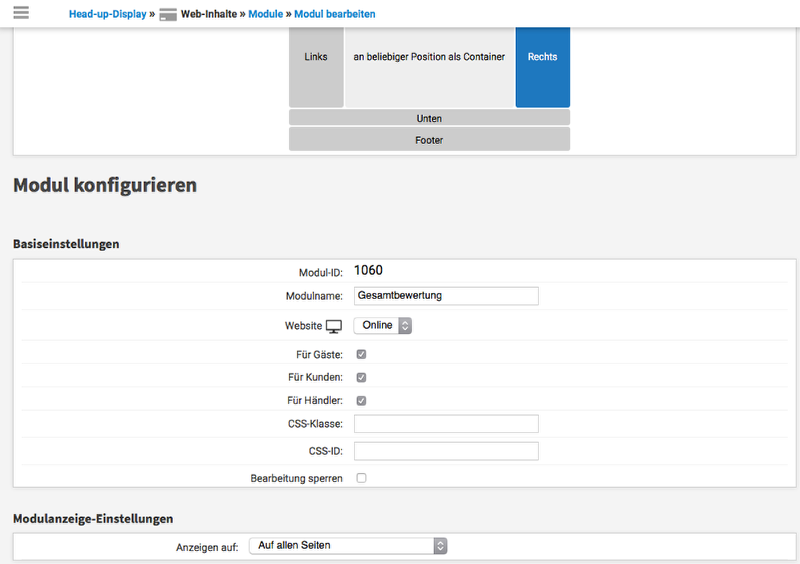Choose the Rechts position block

(x=542, y=57)
